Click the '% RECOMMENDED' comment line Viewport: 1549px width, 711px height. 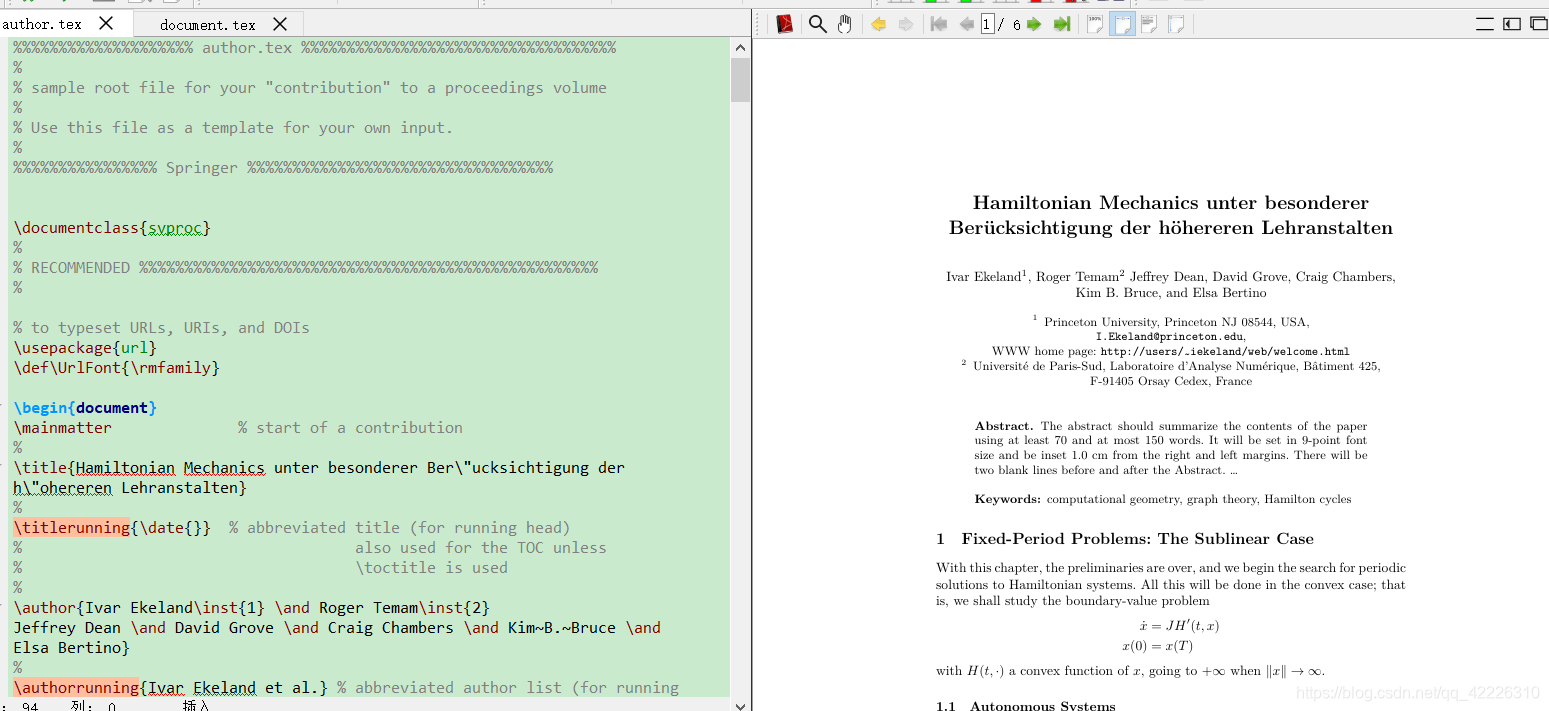306,268
